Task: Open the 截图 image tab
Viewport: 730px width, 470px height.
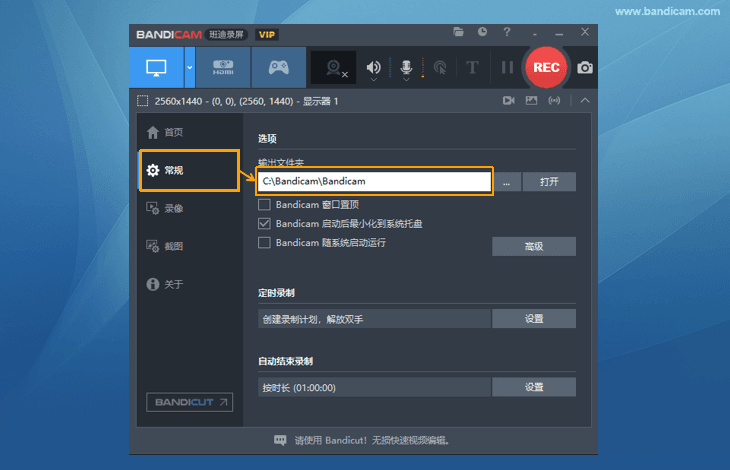Action: point(189,246)
